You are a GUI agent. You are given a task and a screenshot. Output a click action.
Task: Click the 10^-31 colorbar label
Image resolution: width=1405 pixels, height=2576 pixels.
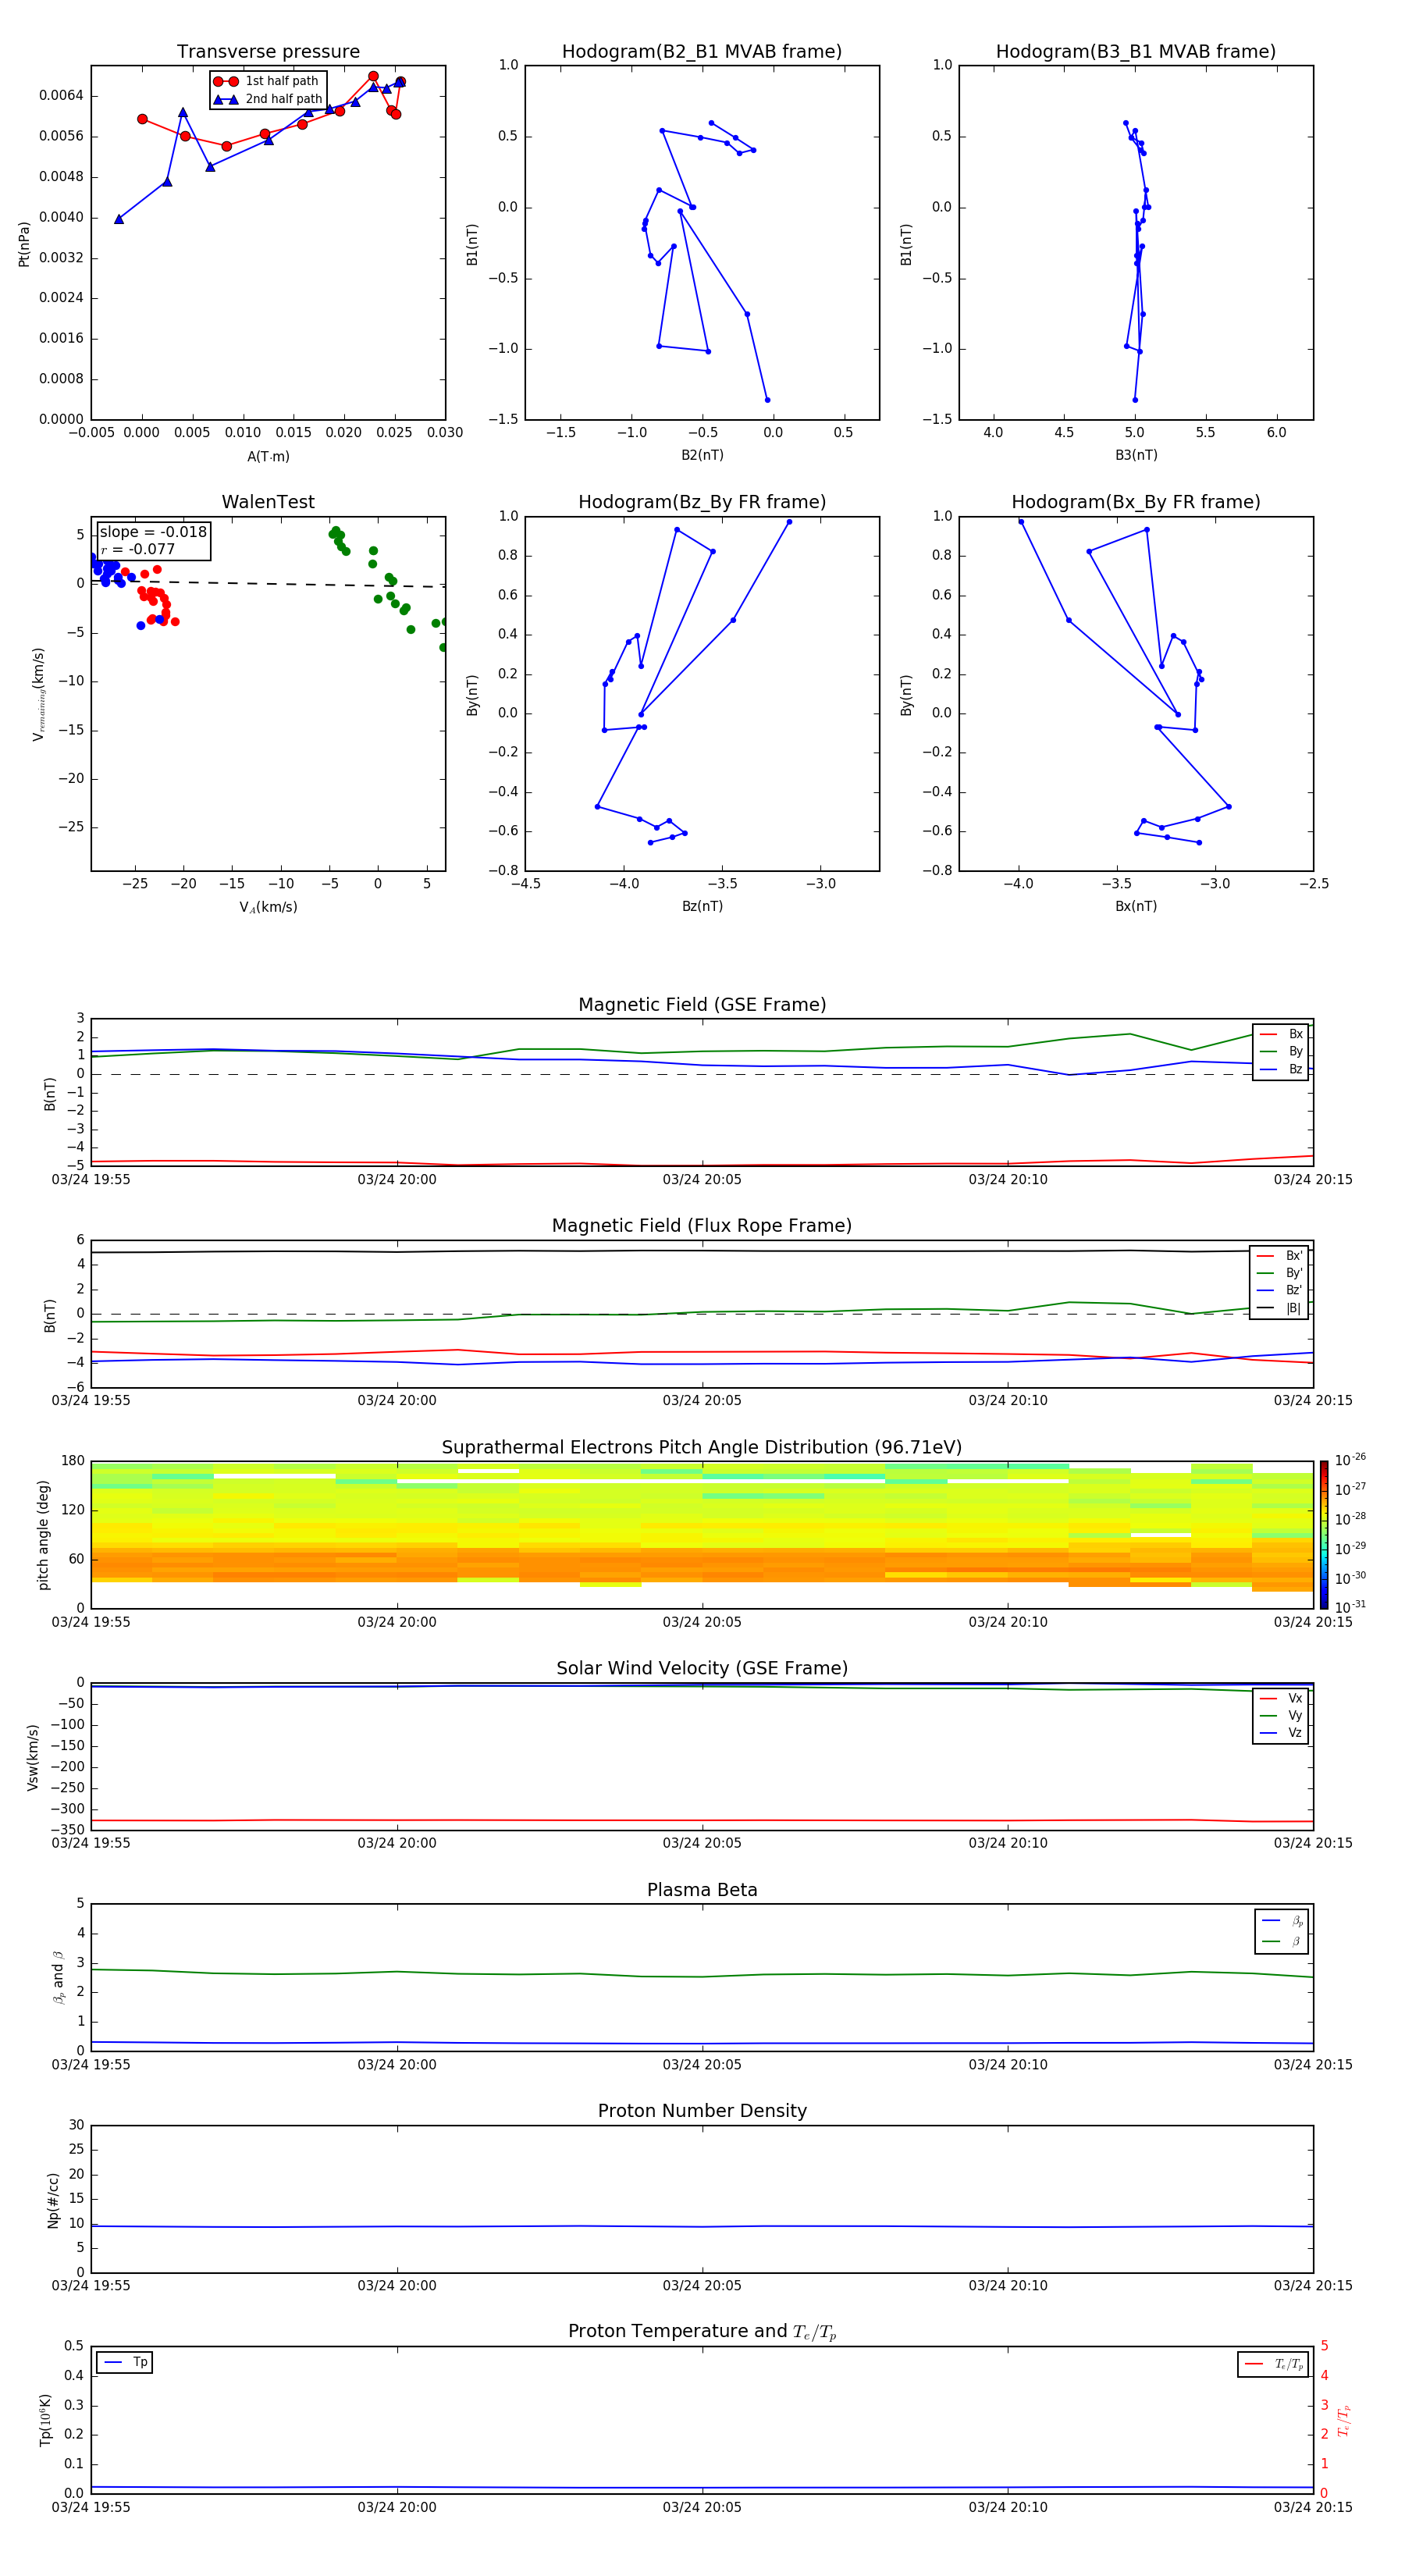[x=1350, y=1607]
